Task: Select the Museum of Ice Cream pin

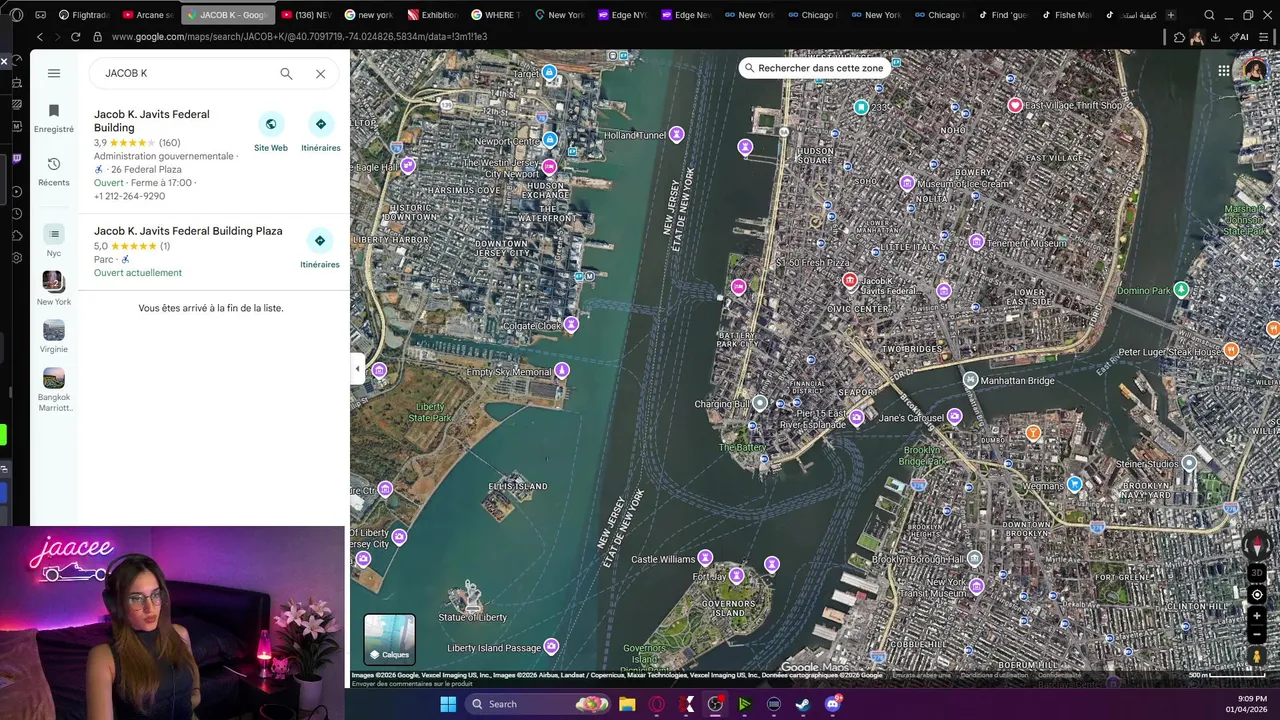Action: [907, 183]
